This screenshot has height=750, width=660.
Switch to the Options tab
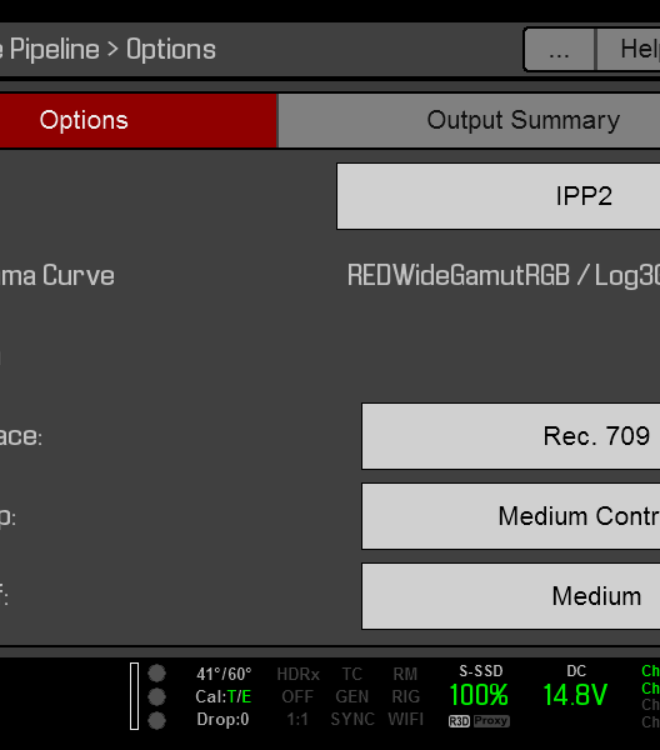[x=138, y=121]
